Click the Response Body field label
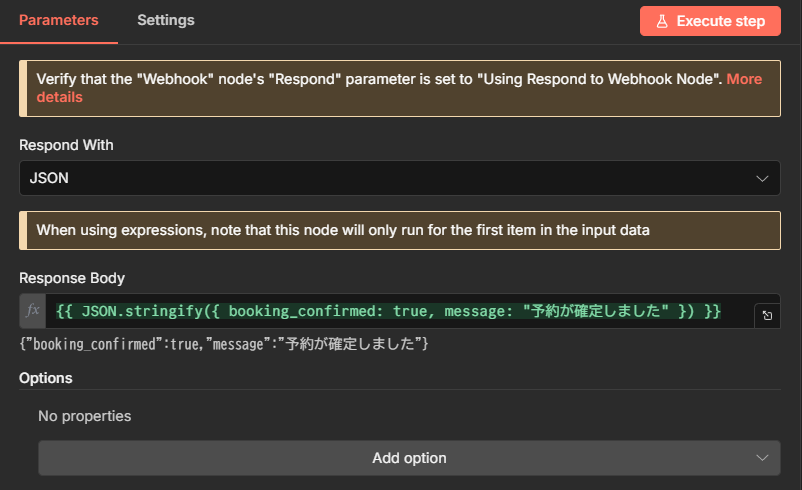This screenshot has width=802, height=490. click(x=72, y=278)
